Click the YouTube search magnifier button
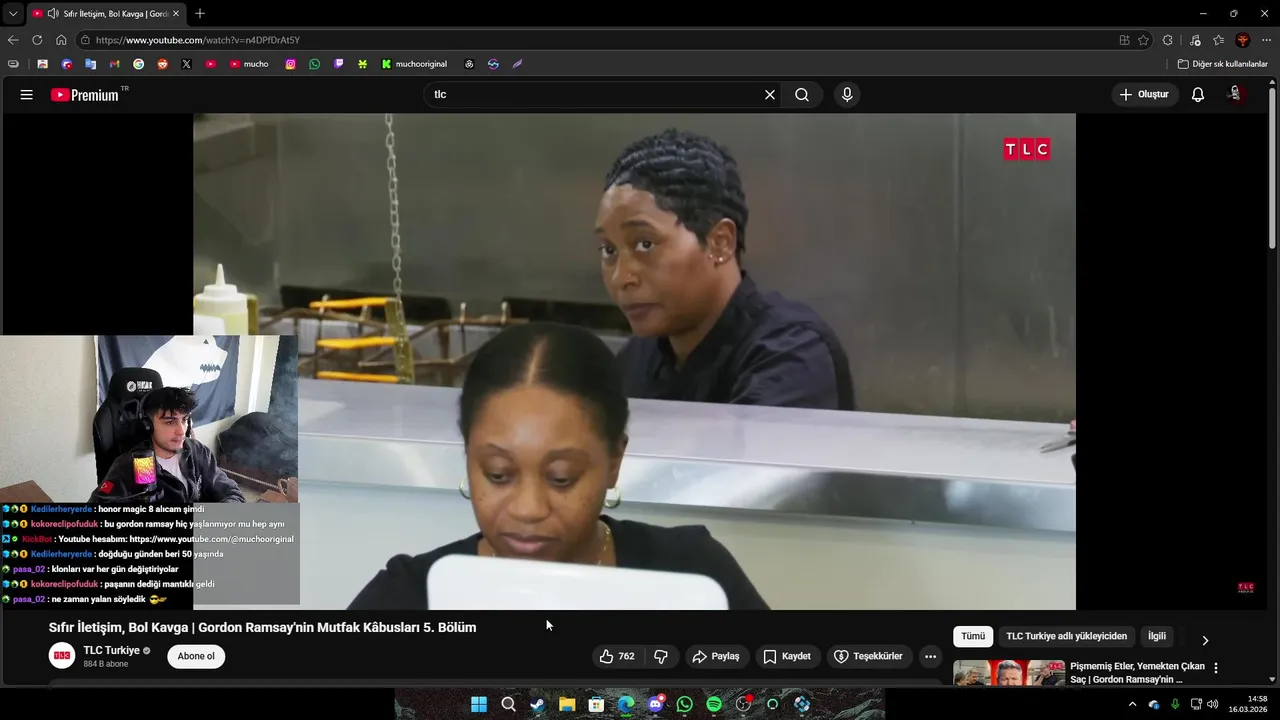Screen dimensions: 1280x720 click(x=802, y=95)
